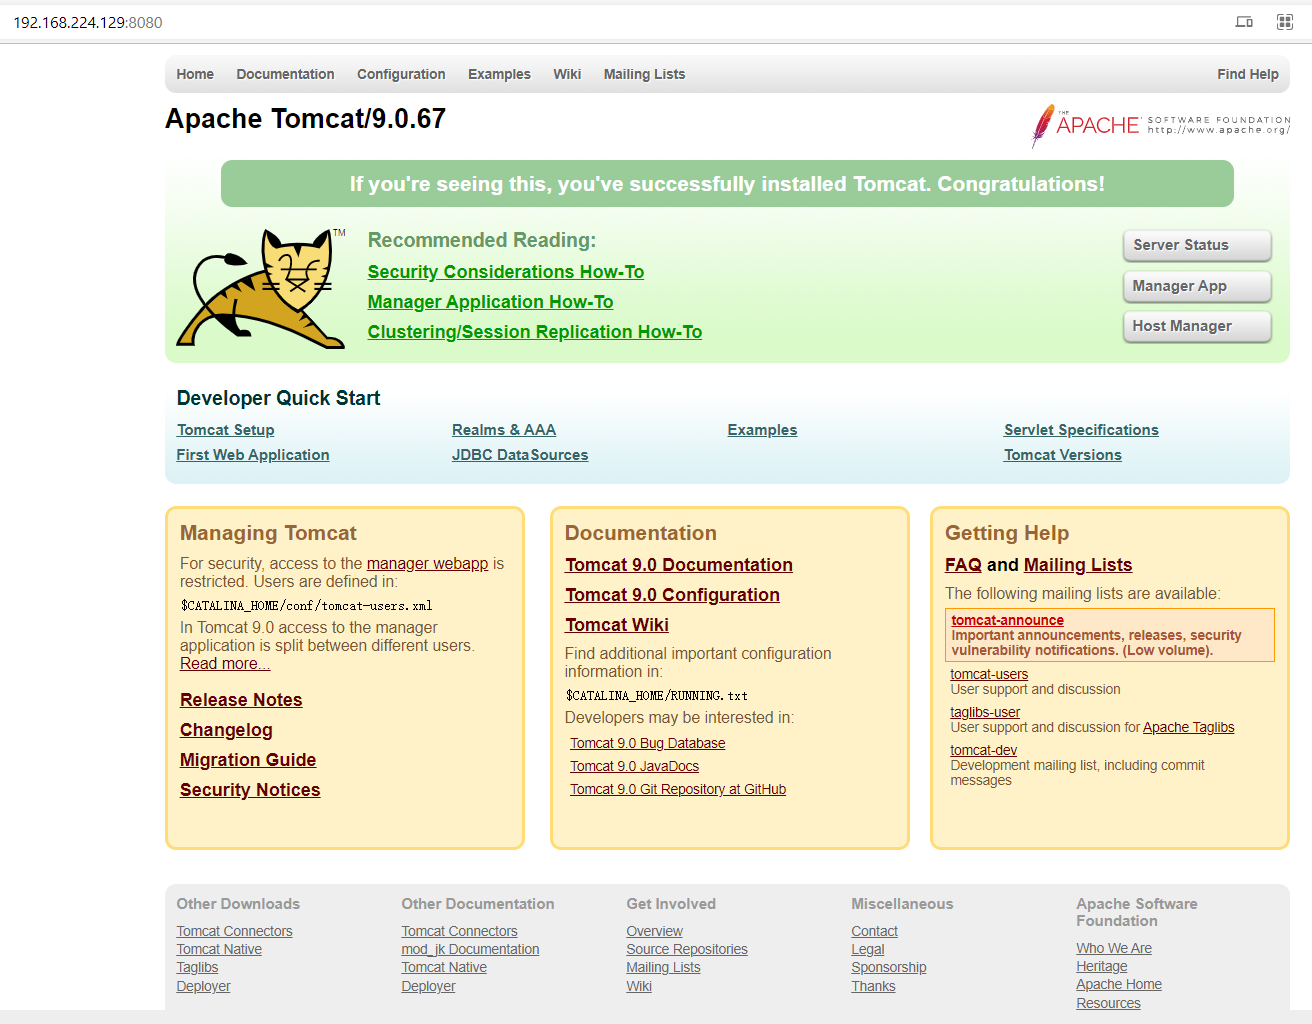1312x1024 pixels.
Task: Select Configuration in the top navigation bar
Action: coord(401,74)
